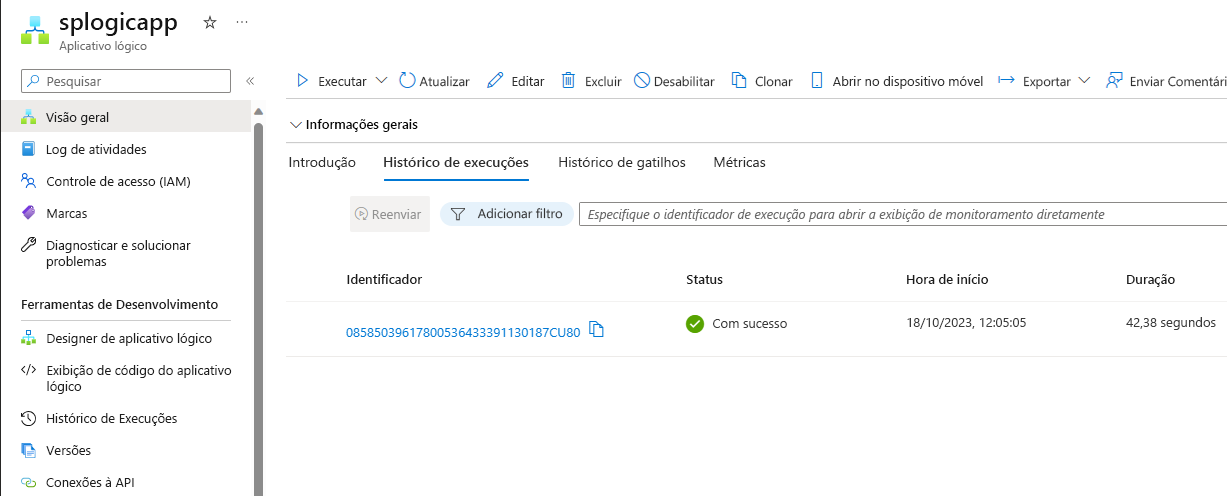Select the Histórico de execuções tab

point(456,162)
